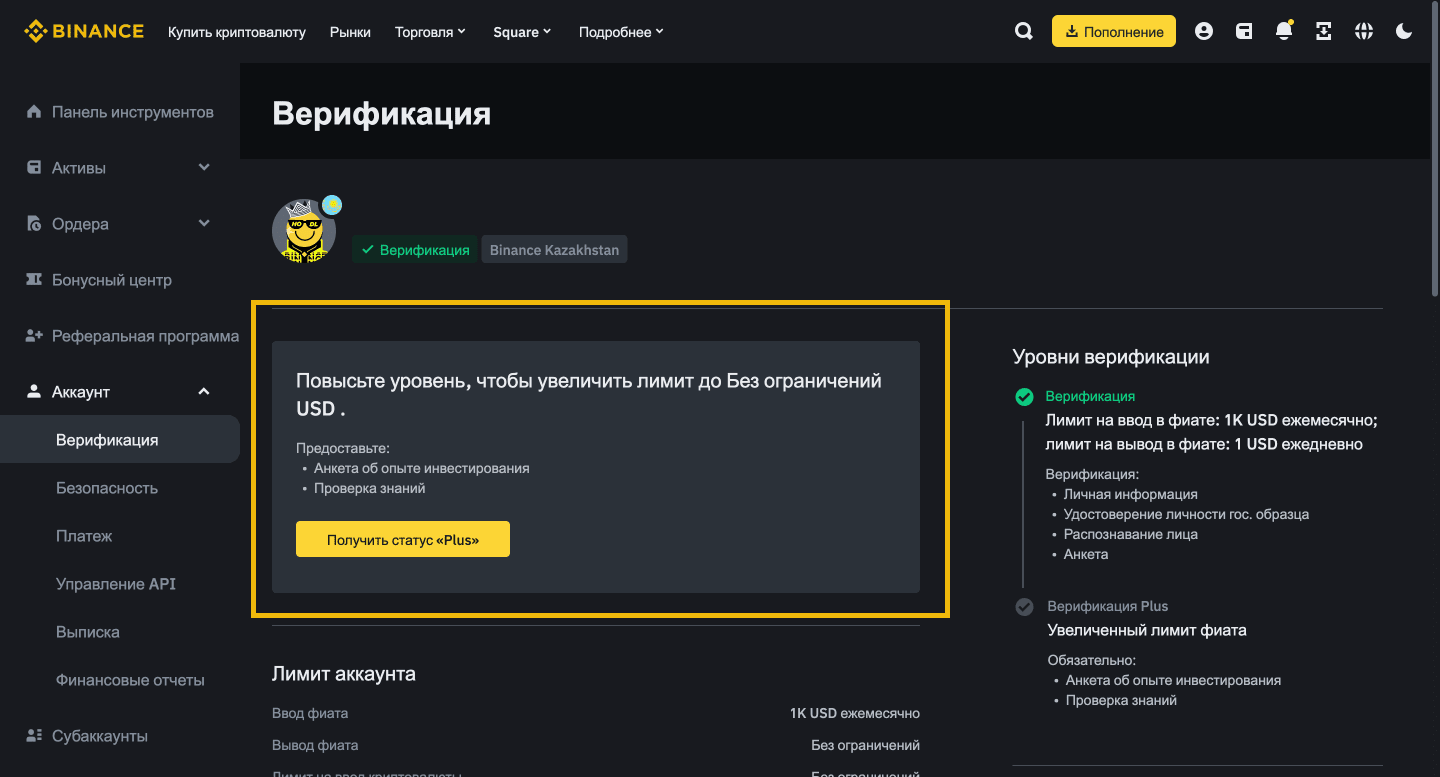Open the wallet icon in header
Screen dimensions: 1440x777
(1244, 31)
